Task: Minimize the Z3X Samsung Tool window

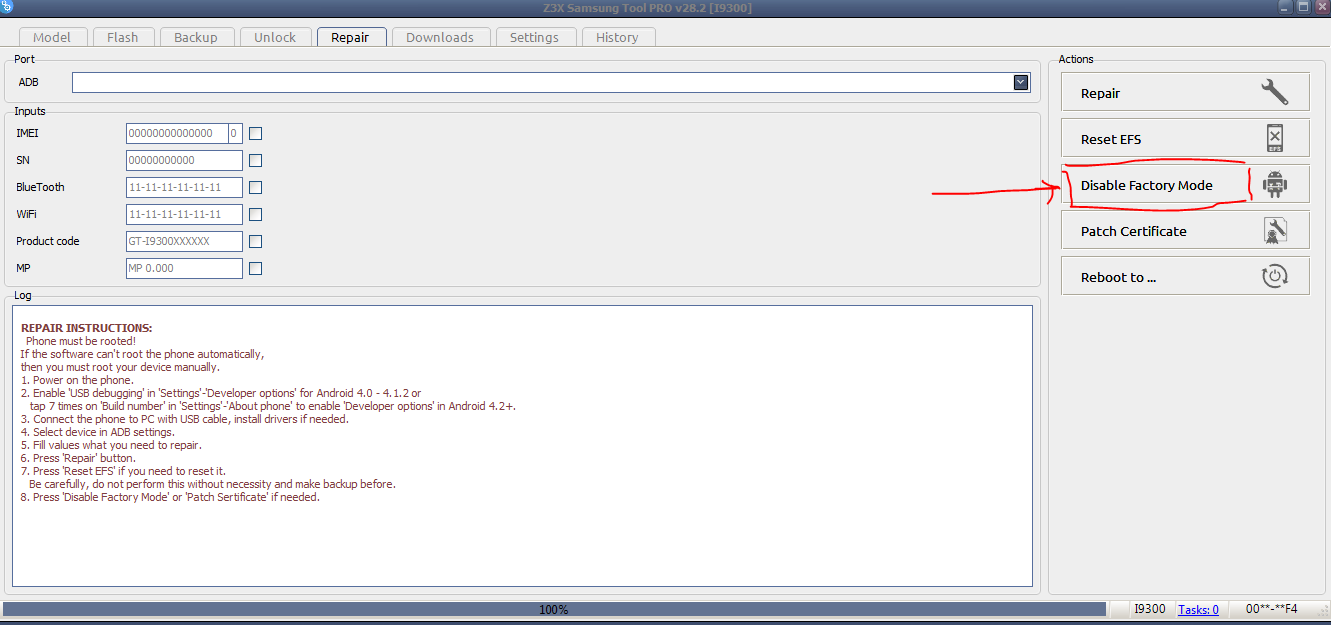Action: (x=1284, y=7)
